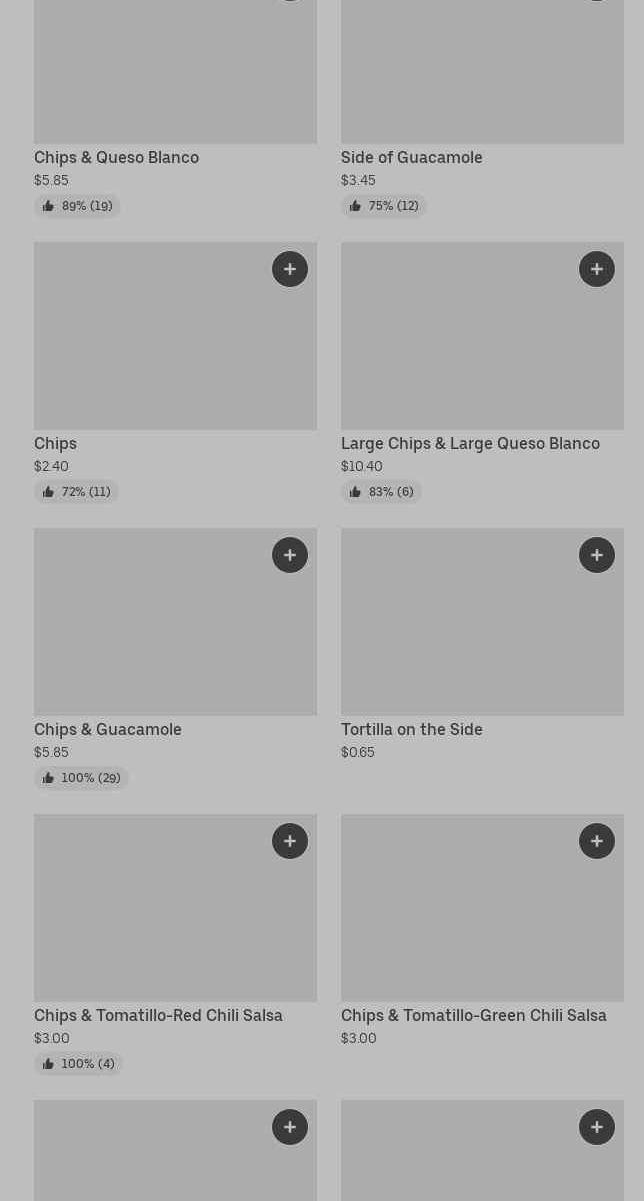Select the 72% (11) rating badge under Chips
Image resolution: width=644 pixels, height=1201 pixels.
click(x=76, y=492)
